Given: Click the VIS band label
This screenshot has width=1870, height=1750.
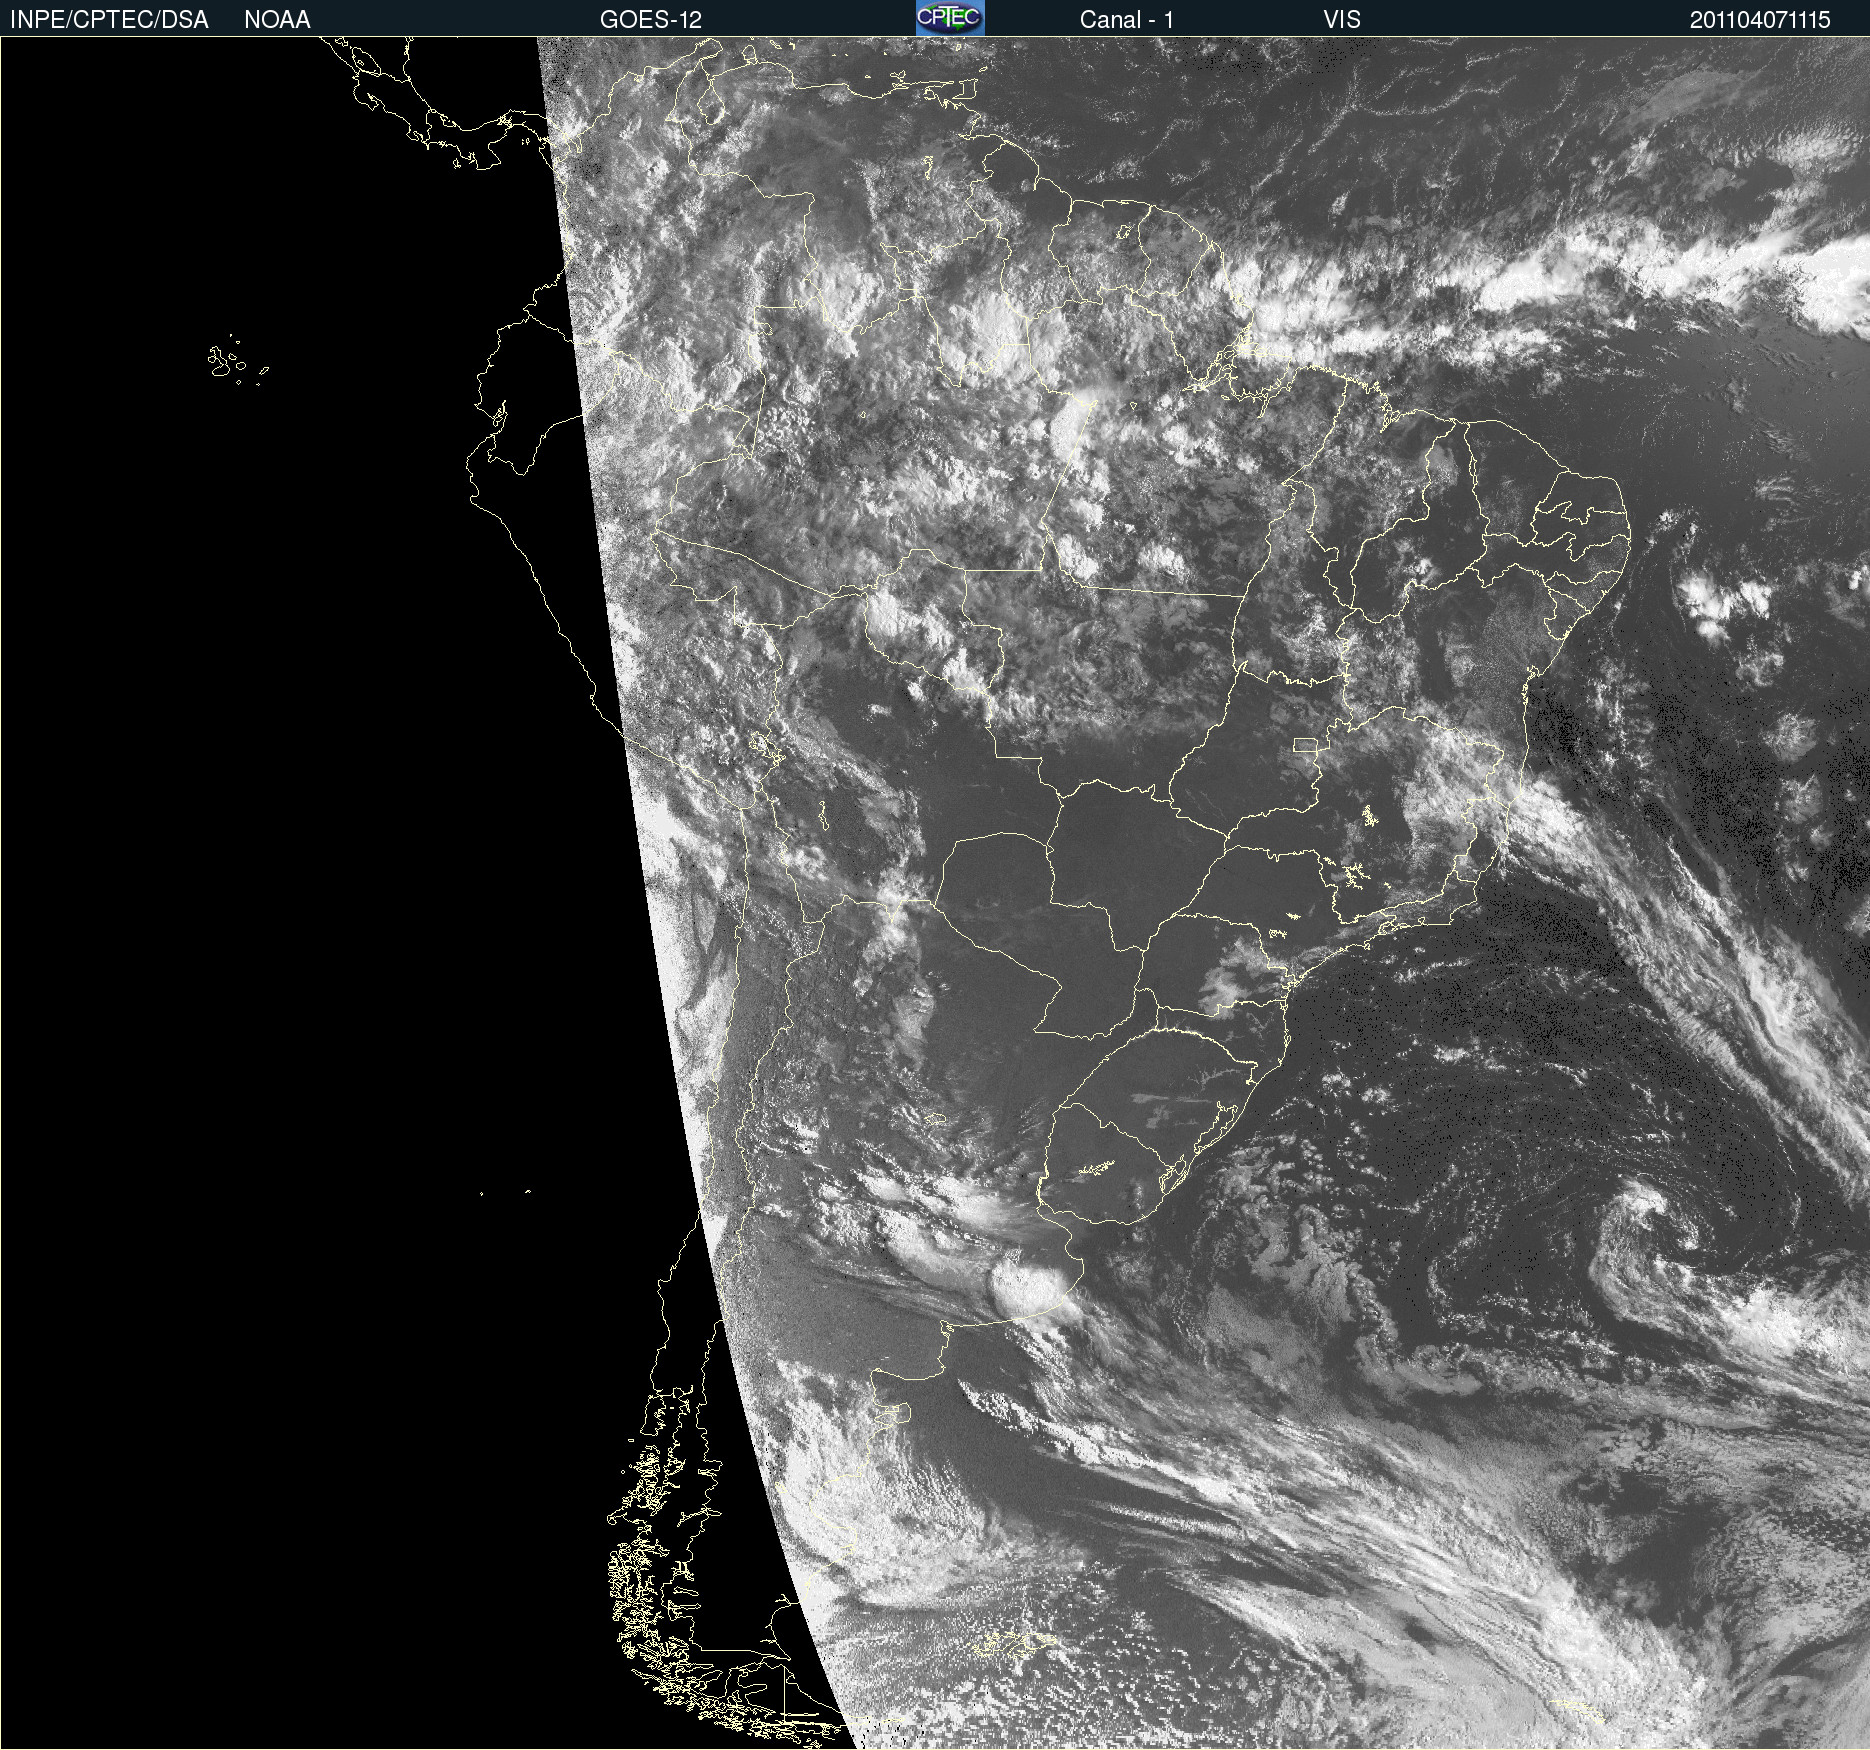Looking at the screenshot, I should (1342, 20).
